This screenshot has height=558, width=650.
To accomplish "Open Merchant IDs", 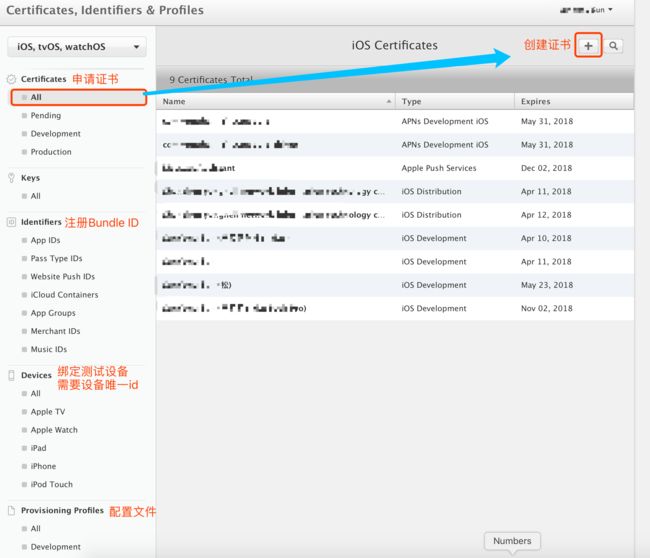I will click(x=55, y=331).
